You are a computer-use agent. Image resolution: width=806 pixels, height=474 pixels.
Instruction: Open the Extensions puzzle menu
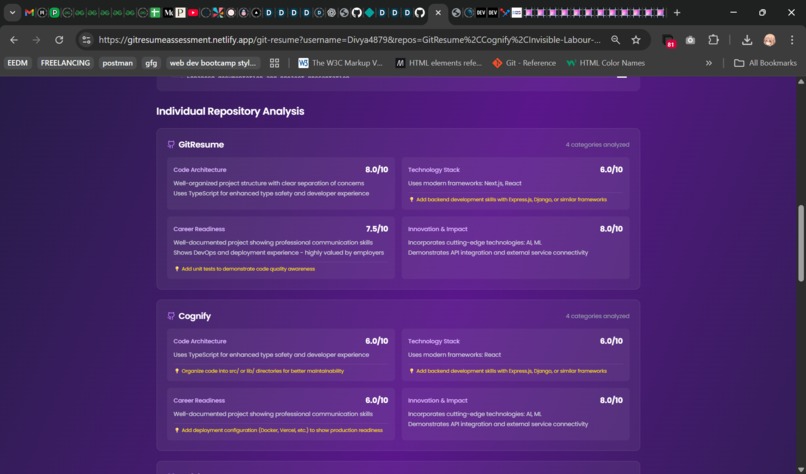pyautogui.click(x=713, y=40)
